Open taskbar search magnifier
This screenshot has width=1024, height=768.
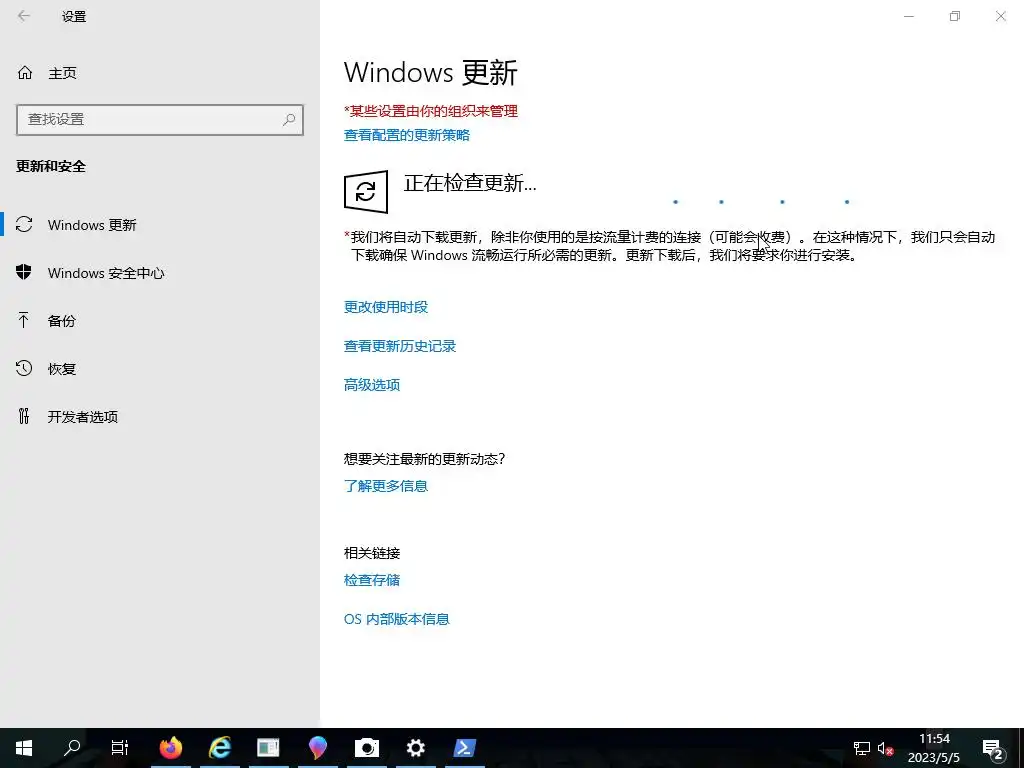click(x=72, y=748)
